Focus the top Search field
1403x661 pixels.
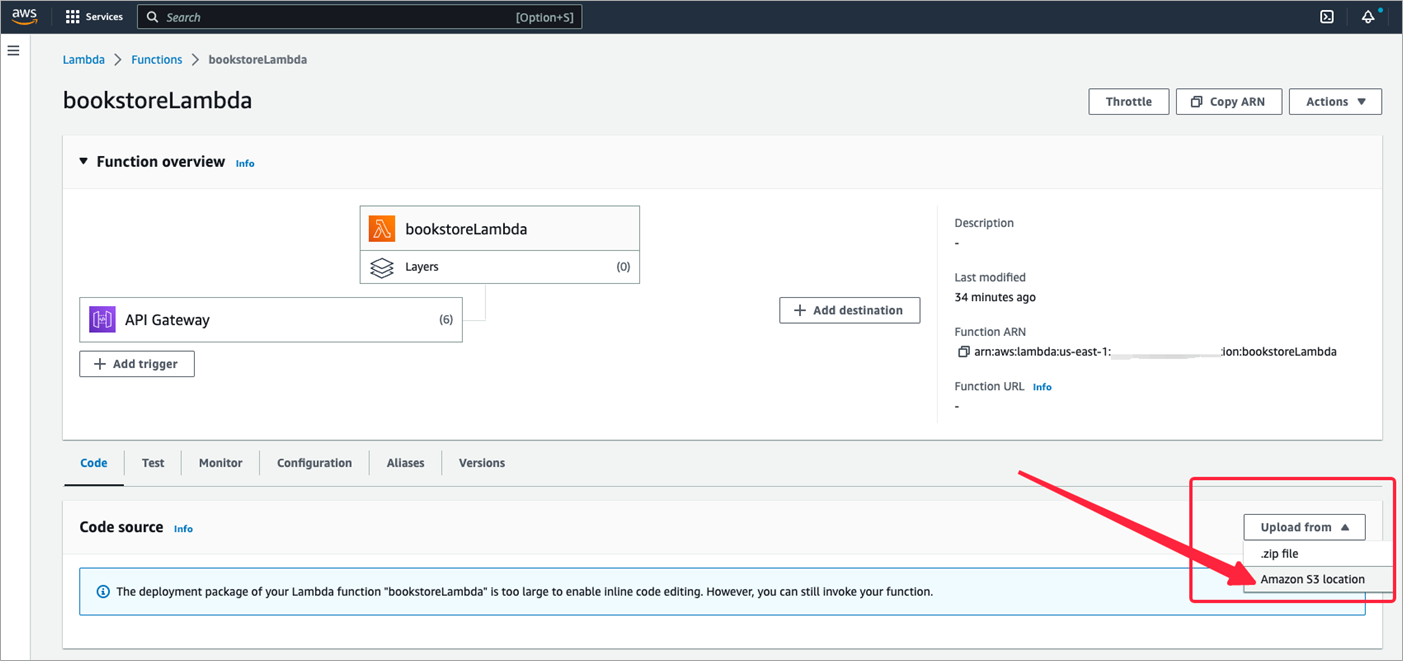coord(359,17)
